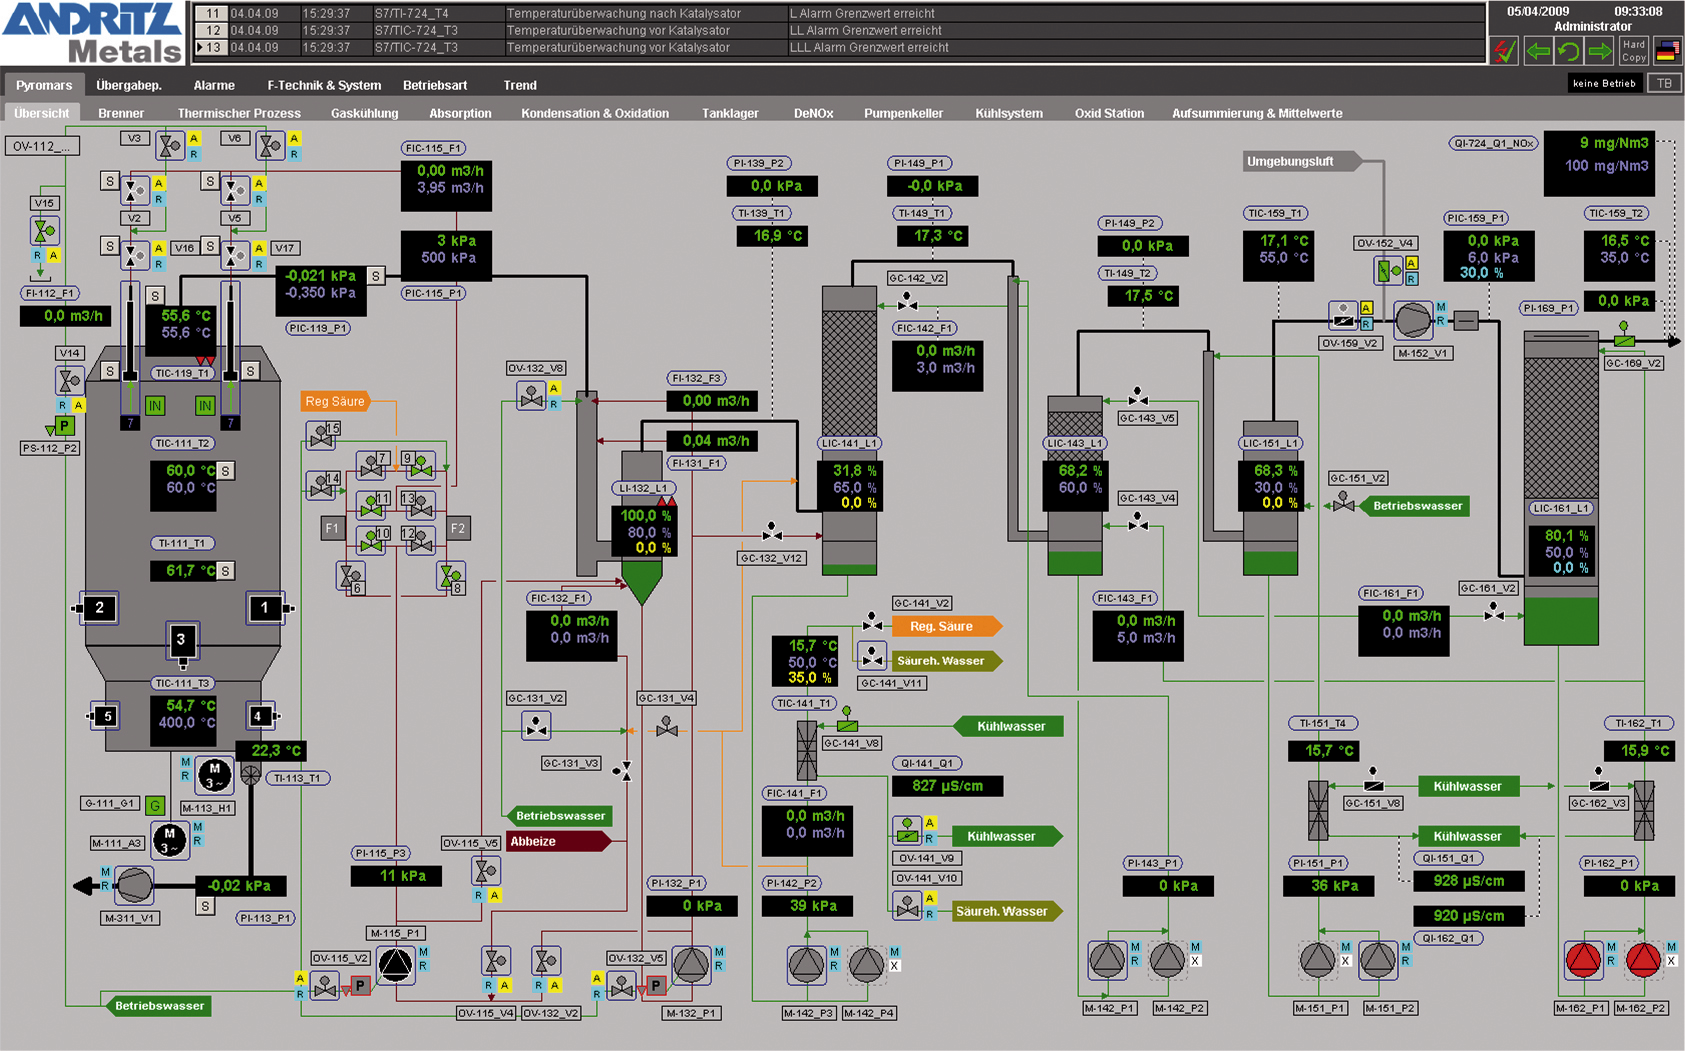
Task: Click the green circular undo arrow icon
Action: coord(1569,50)
